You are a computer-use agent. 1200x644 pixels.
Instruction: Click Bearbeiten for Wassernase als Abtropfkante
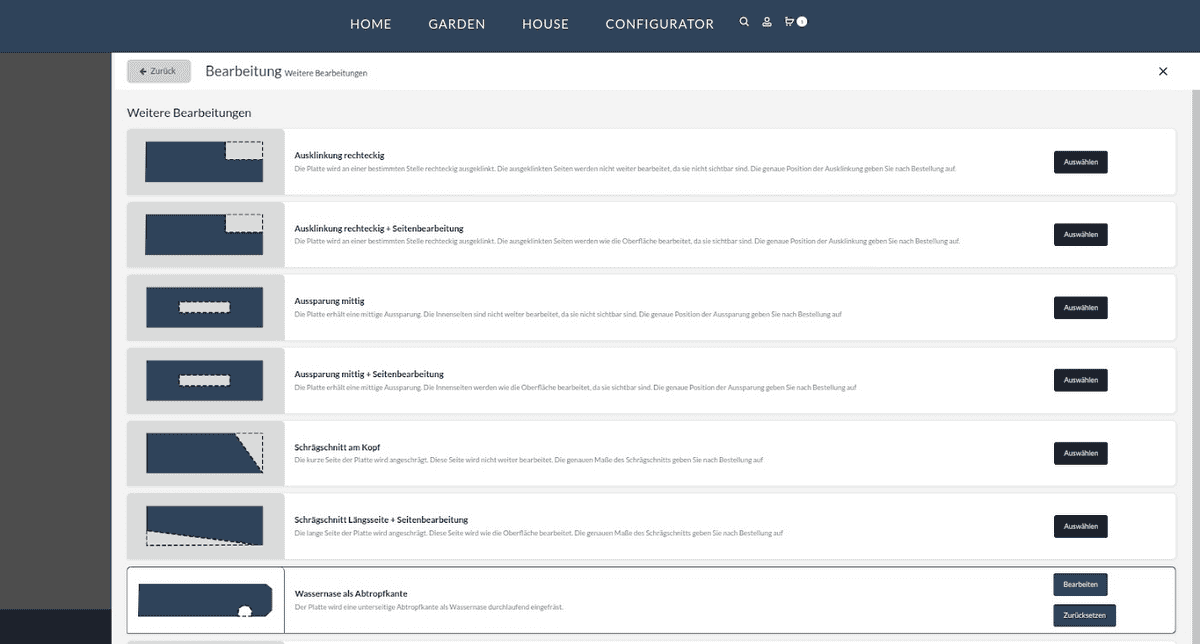click(1080, 585)
